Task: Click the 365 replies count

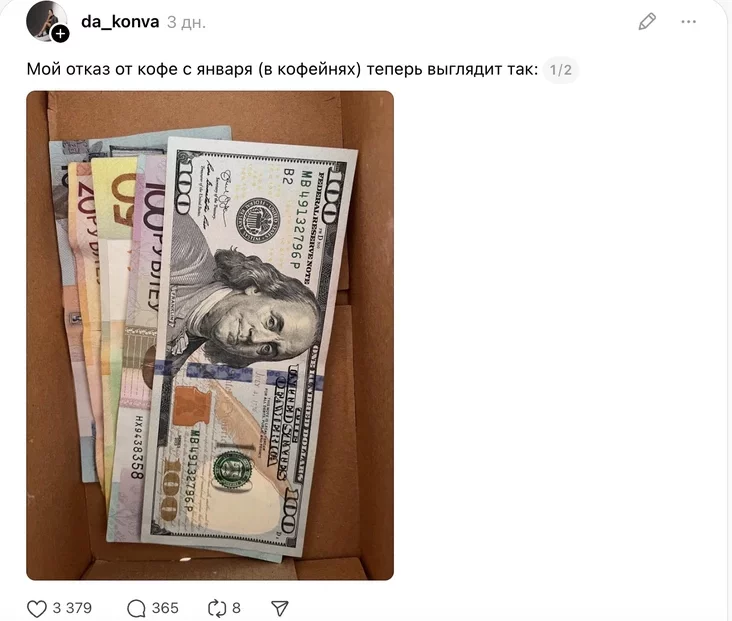Action: point(165,608)
